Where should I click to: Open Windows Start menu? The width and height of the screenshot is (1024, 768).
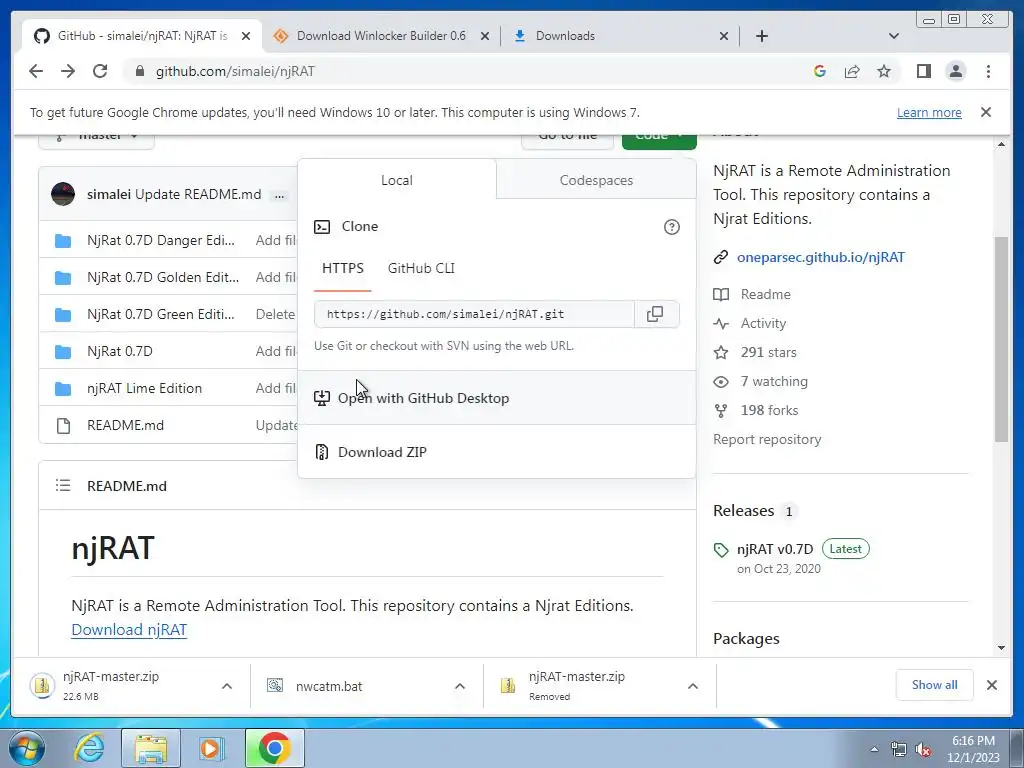coord(27,748)
